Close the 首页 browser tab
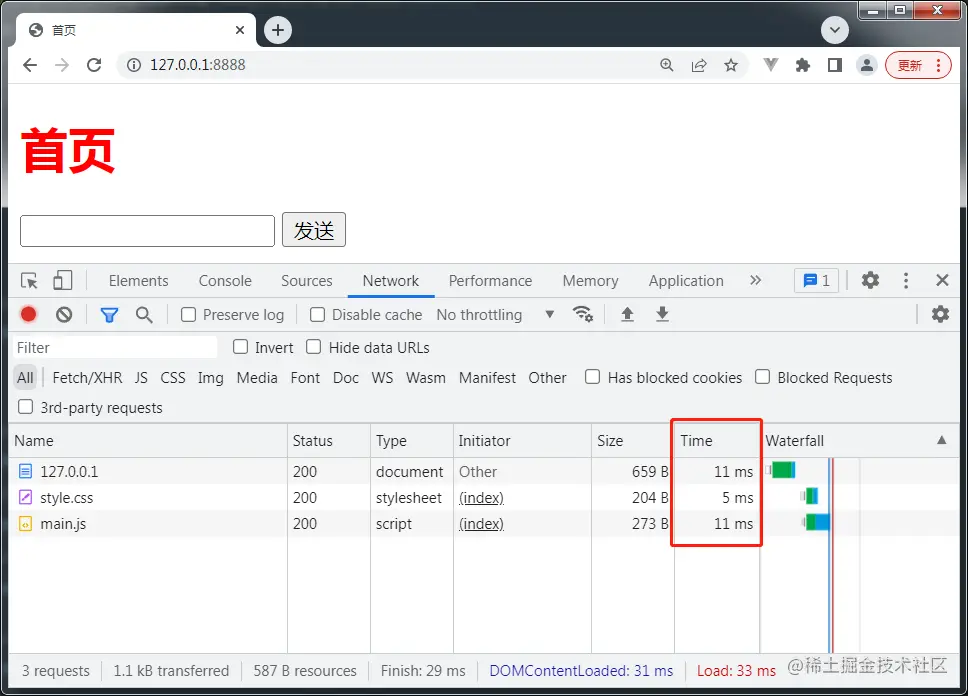 coord(240,30)
